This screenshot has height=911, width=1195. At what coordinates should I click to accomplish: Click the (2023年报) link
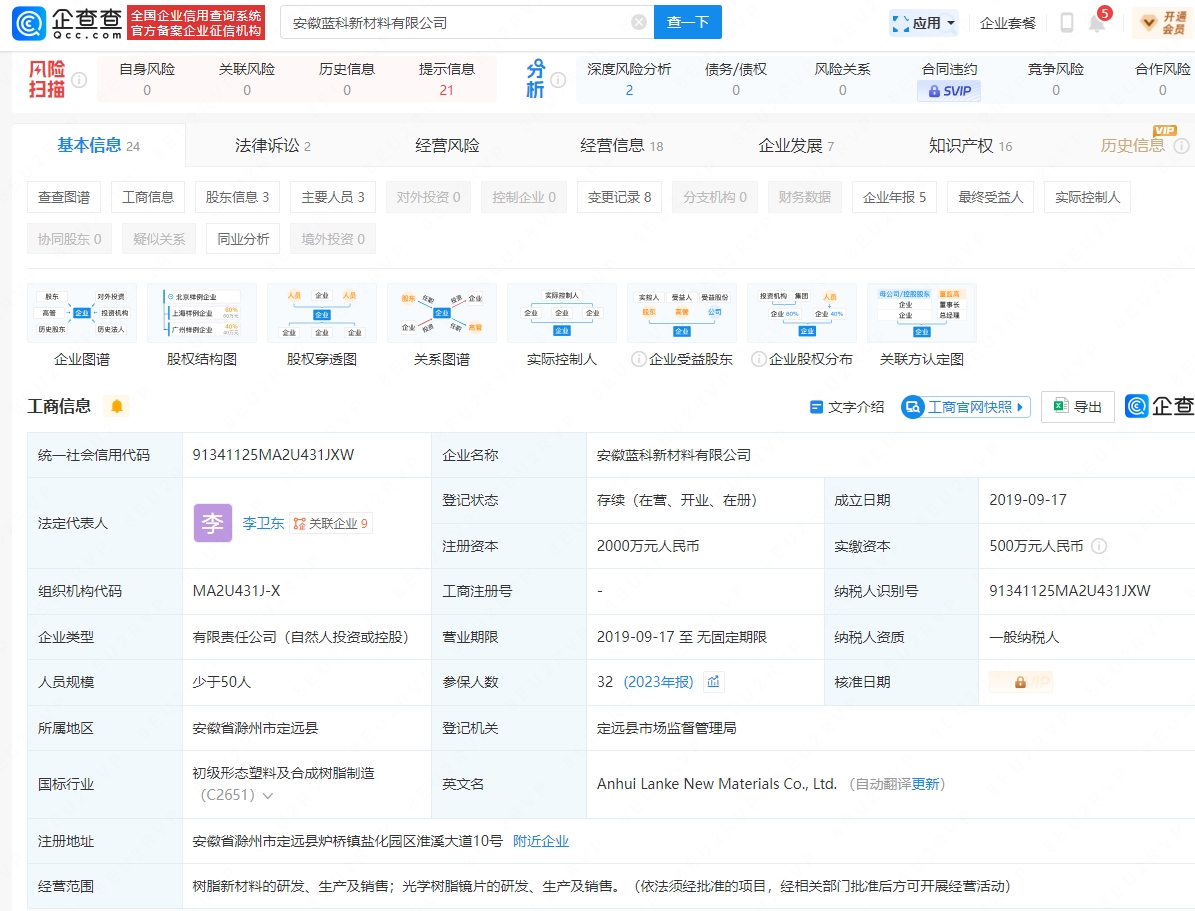point(658,682)
